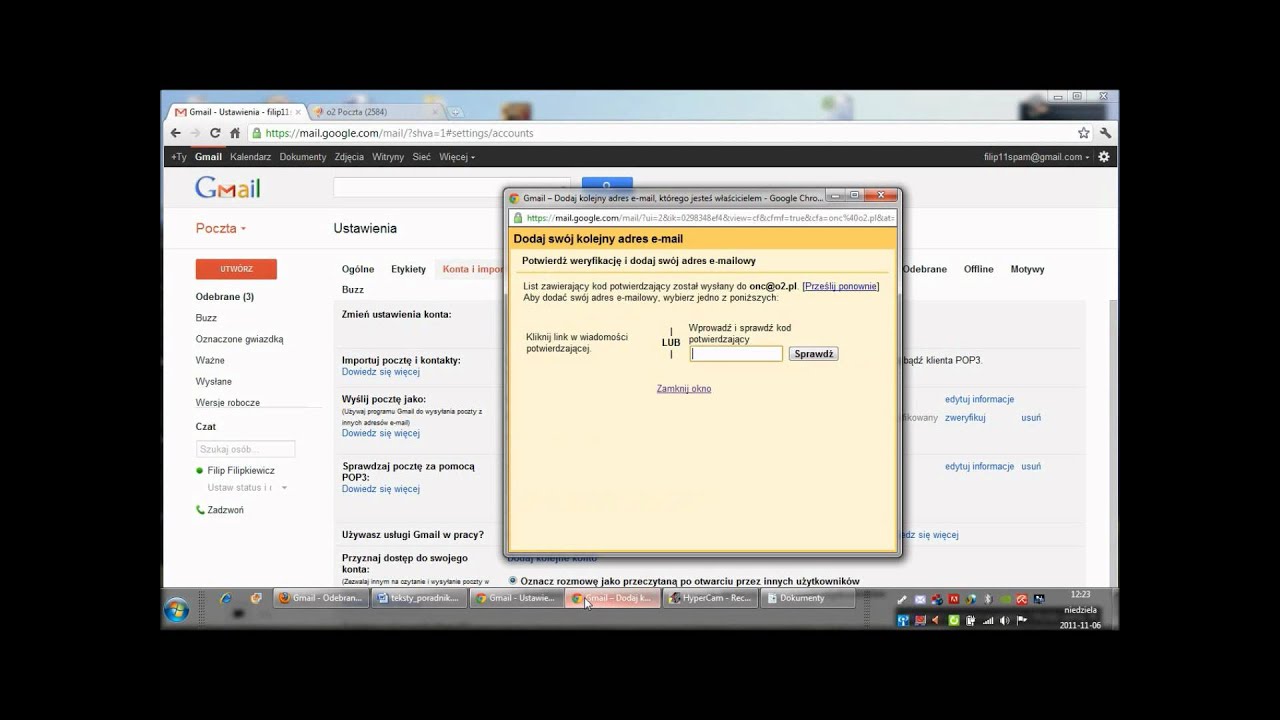This screenshot has width=1280, height=720.
Task: Click the green phone icon beside Zadzwoń
Action: point(200,510)
